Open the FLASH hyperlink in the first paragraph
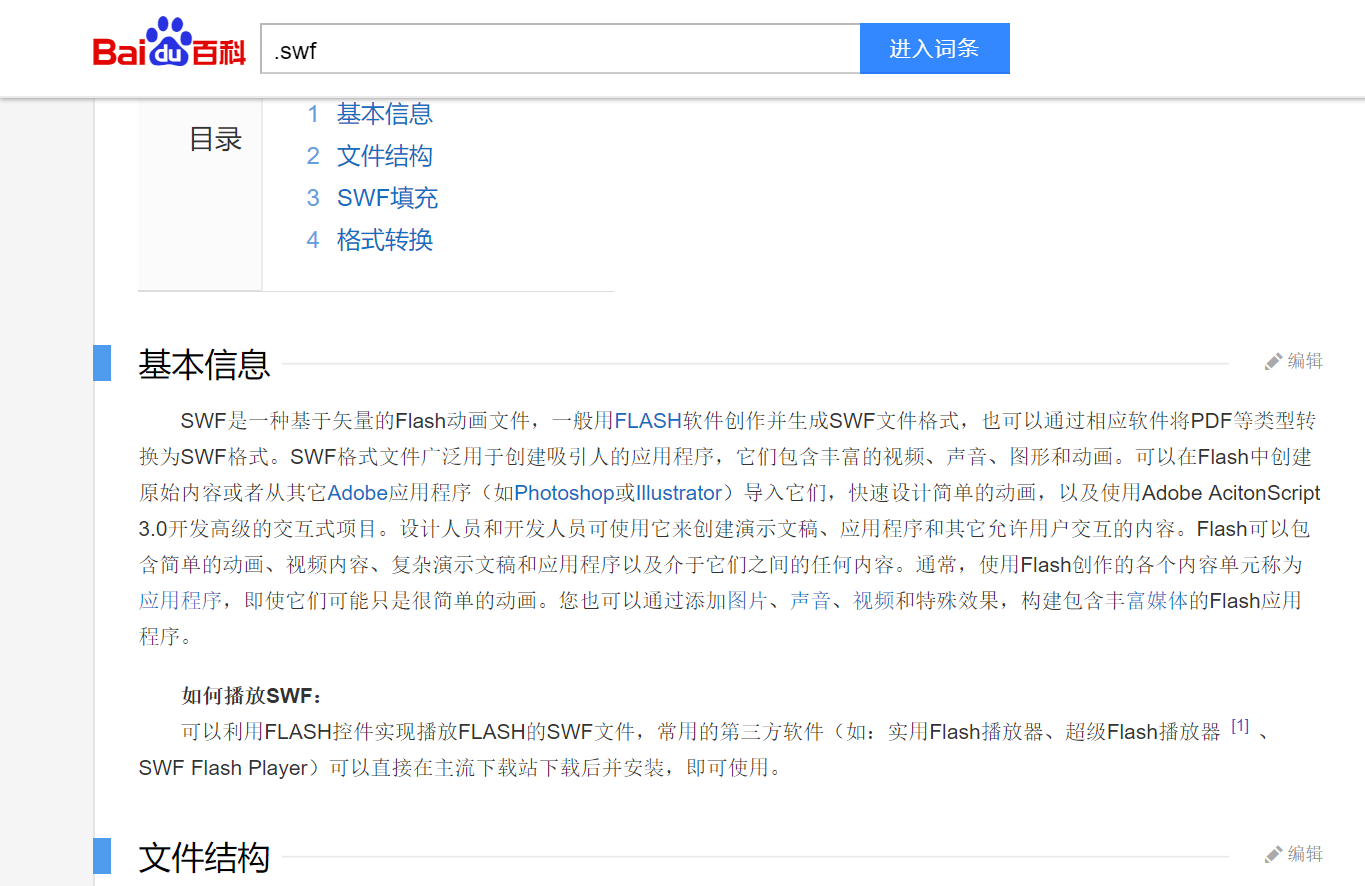Viewport: 1365px width, 886px height. point(647,420)
